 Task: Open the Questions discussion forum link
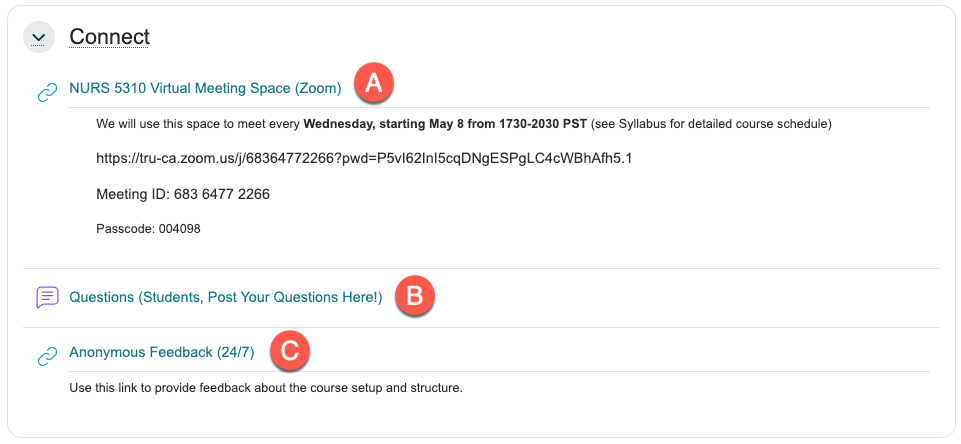point(225,297)
